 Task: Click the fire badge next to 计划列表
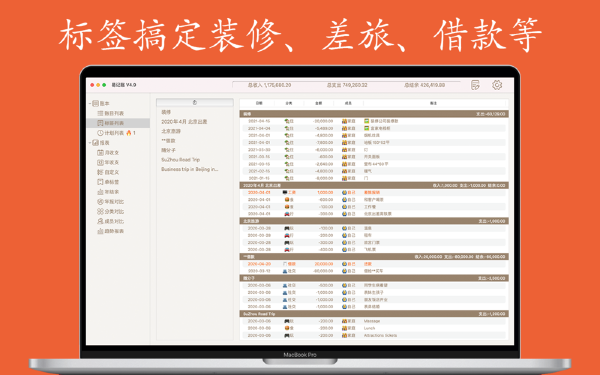pos(129,133)
